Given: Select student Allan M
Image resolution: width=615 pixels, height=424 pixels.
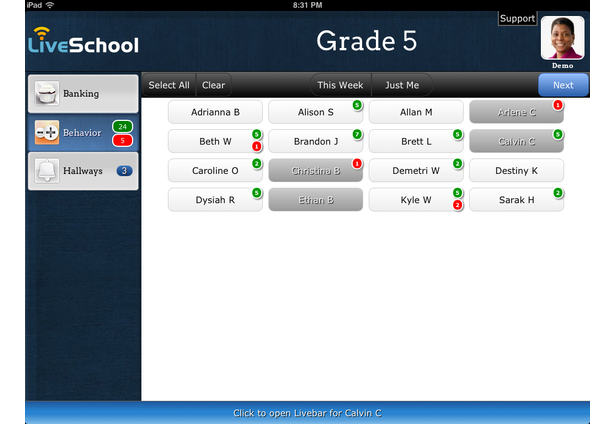Looking at the screenshot, I should tap(416, 112).
